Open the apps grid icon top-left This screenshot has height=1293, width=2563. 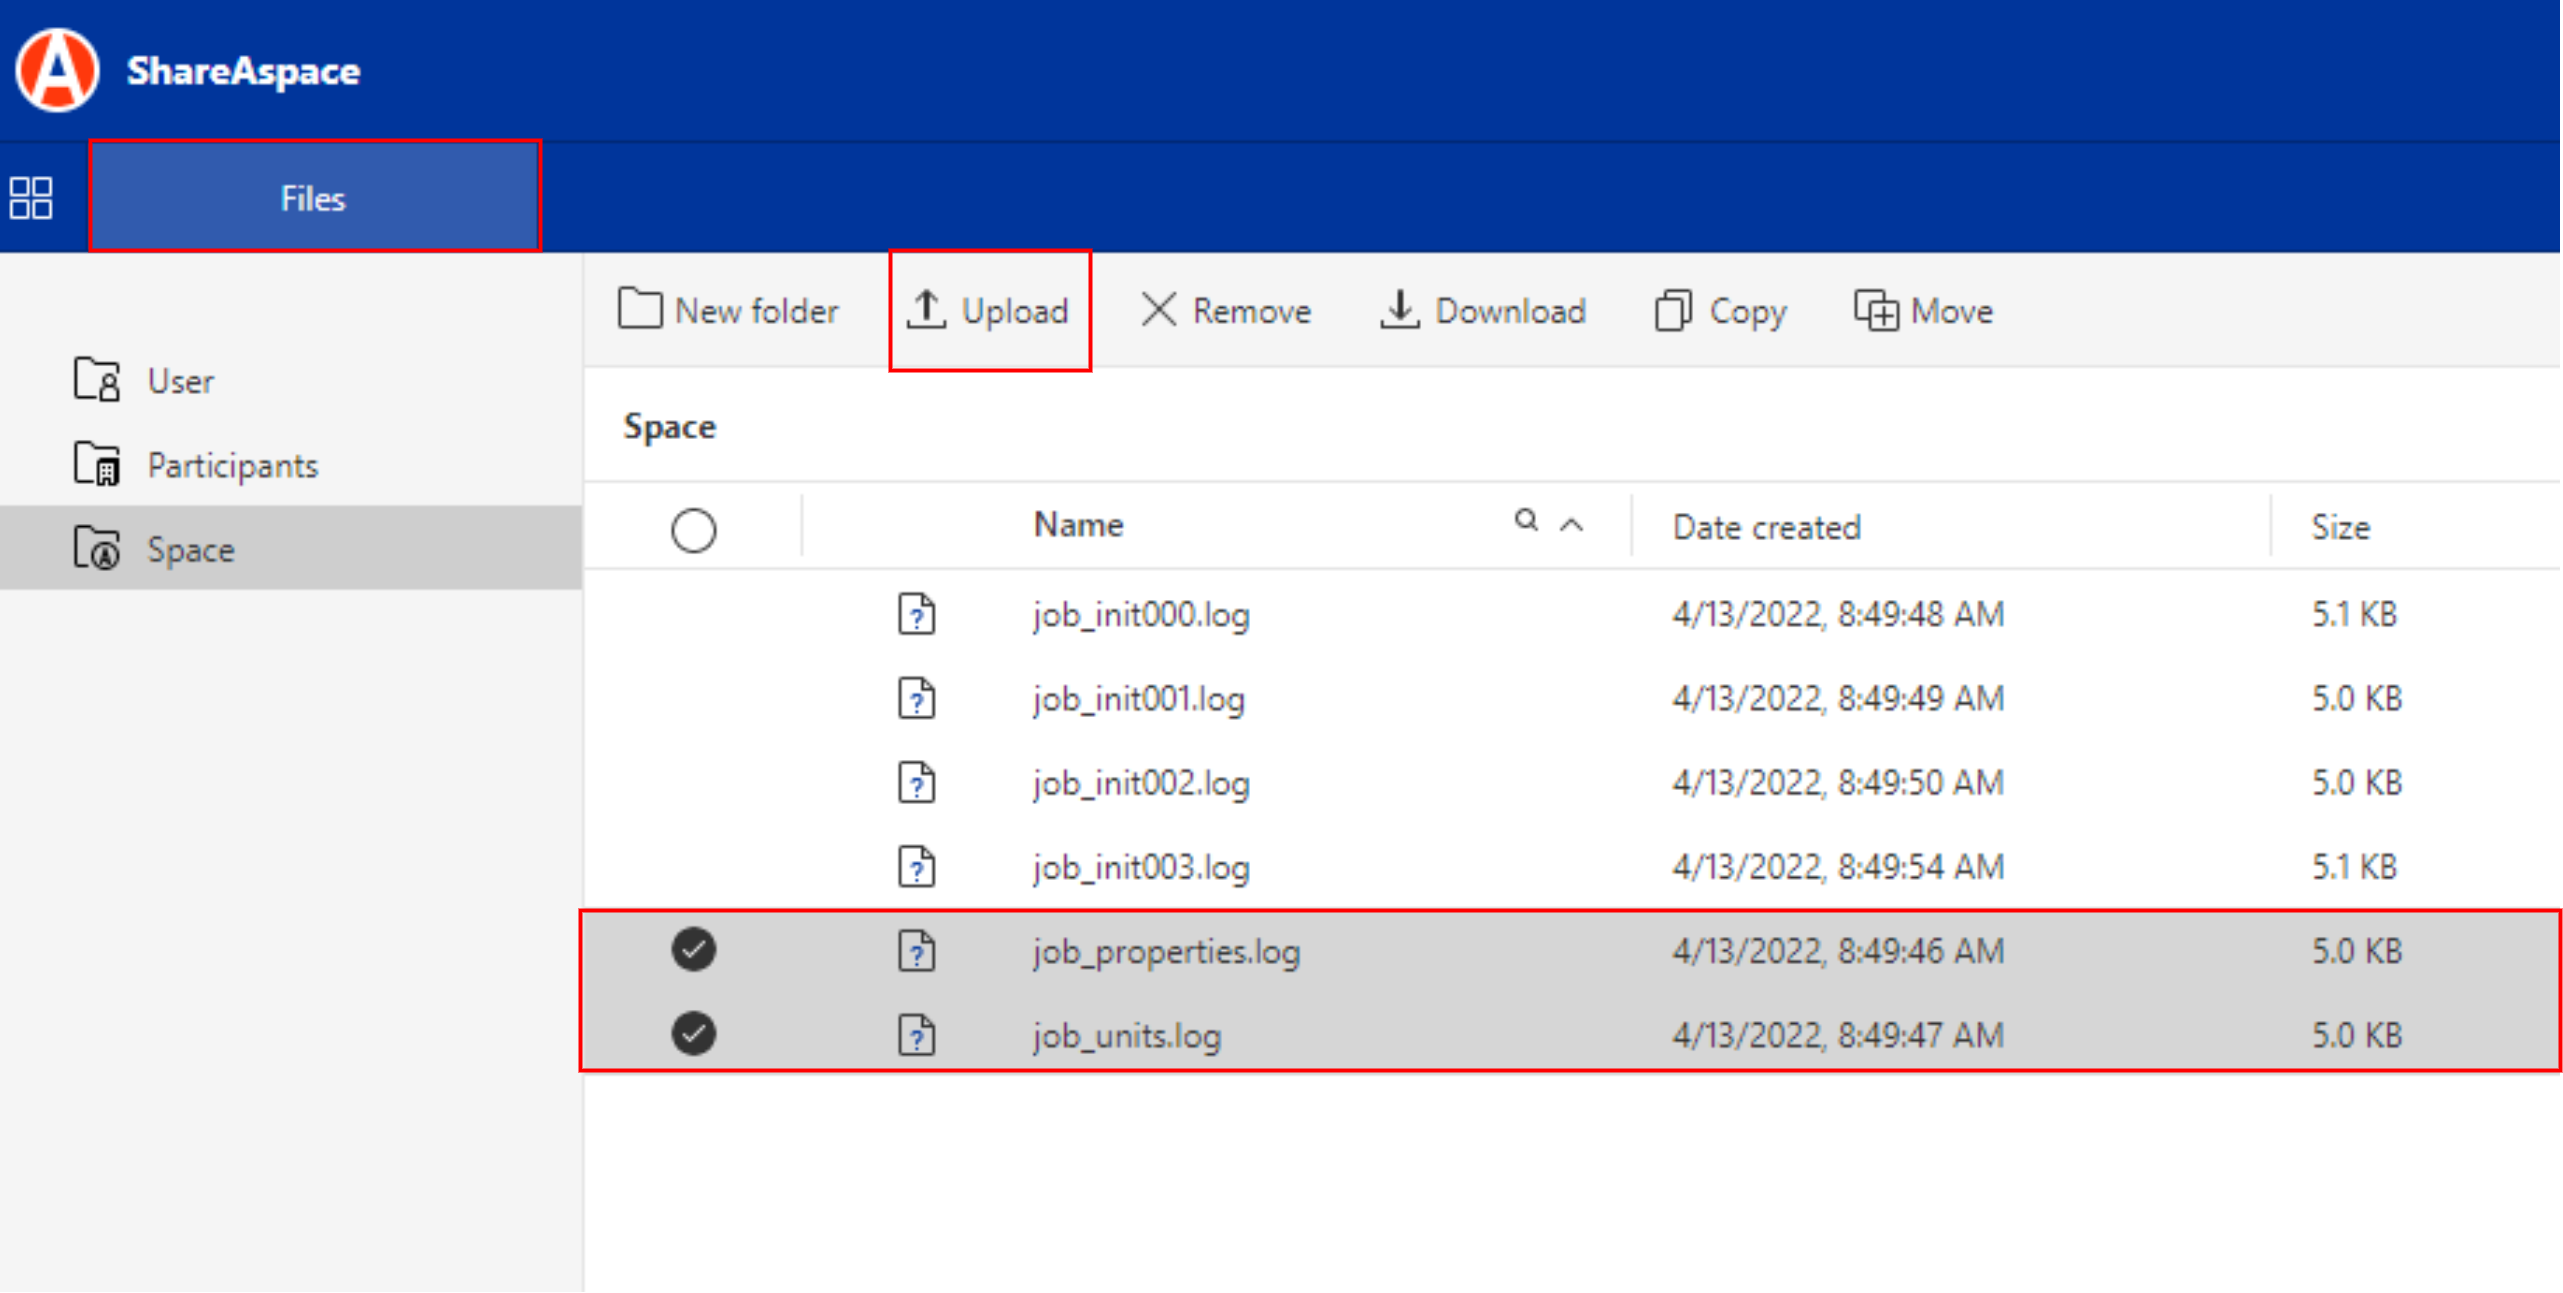tap(32, 197)
